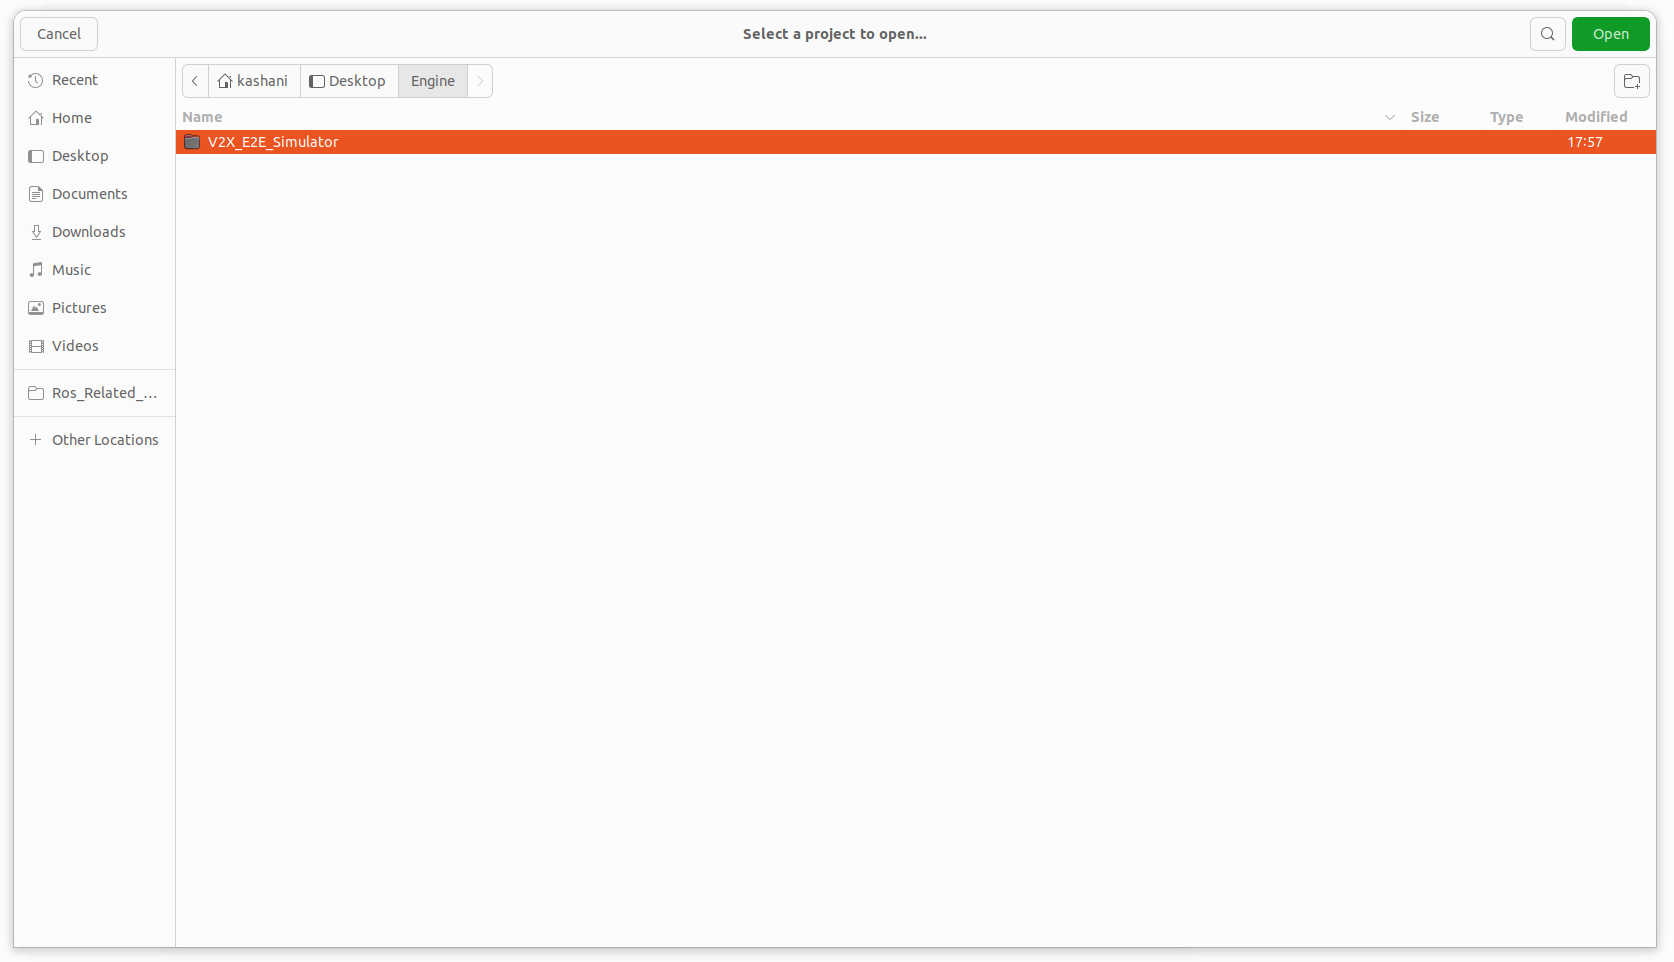Screen dimensions: 1674x962
Task: Cancel the project selection dialog
Action: [x=59, y=34]
